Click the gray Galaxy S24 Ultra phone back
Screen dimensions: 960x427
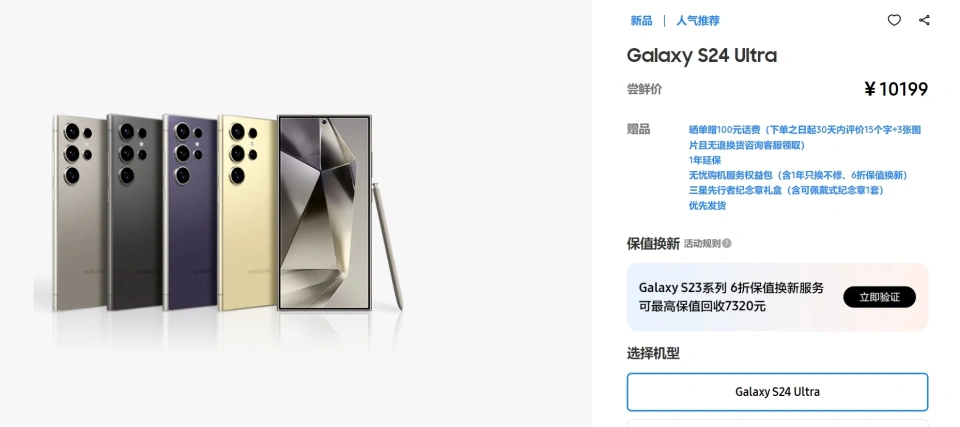point(78,210)
